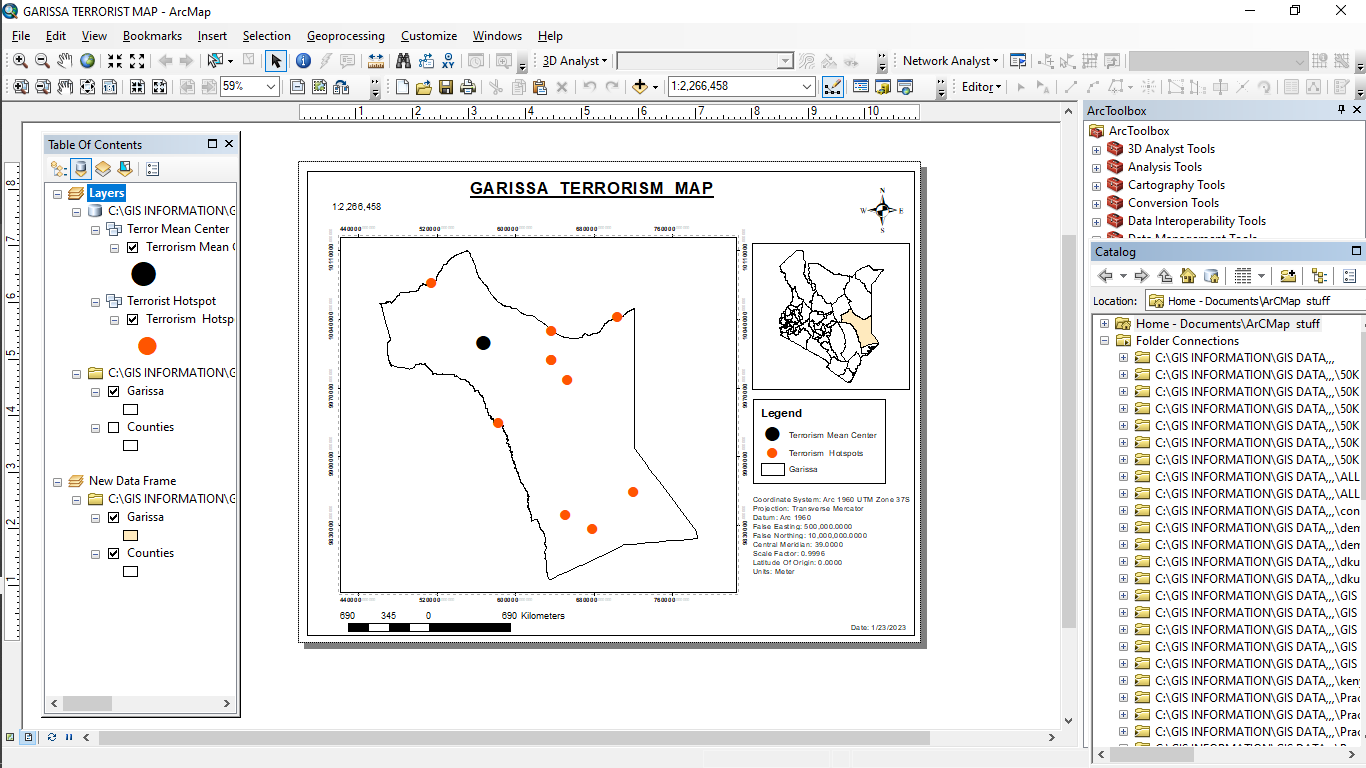The image size is (1366, 768).
Task: Click the Add Data icon
Action: coord(640,87)
